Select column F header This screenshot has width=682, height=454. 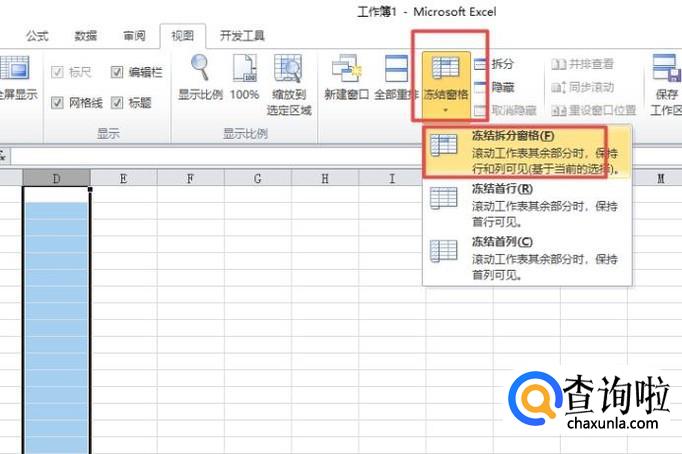(x=191, y=178)
